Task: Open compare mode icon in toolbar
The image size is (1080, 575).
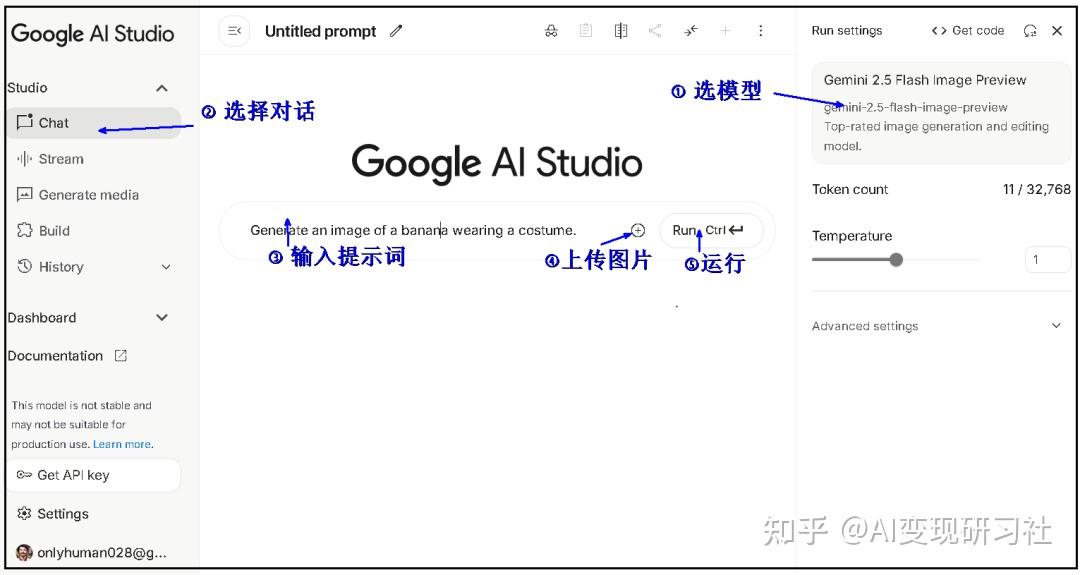Action: 621,31
